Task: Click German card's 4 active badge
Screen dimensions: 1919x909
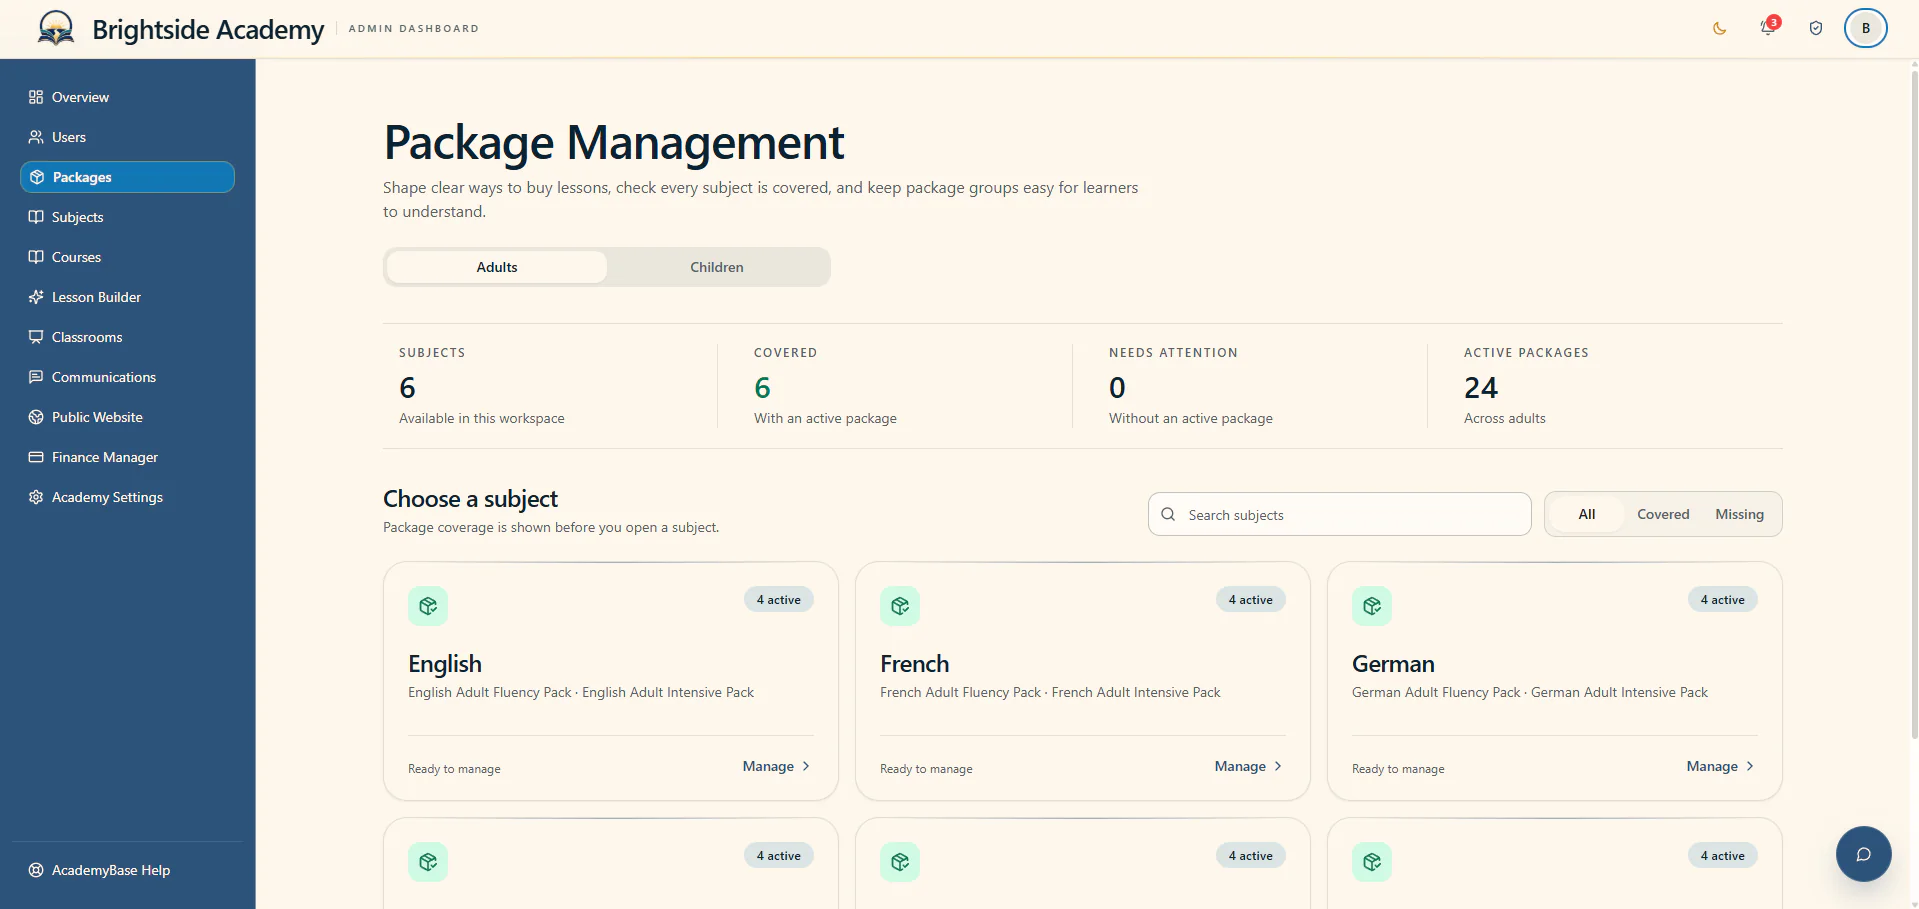Action: pos(1723,600)
